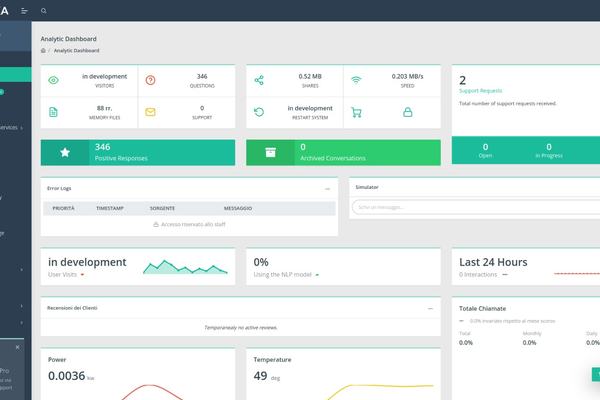The width and height of the screenshot is (600, 400).
Task: Click the share icon for Shares
Action: click(259, 80)
